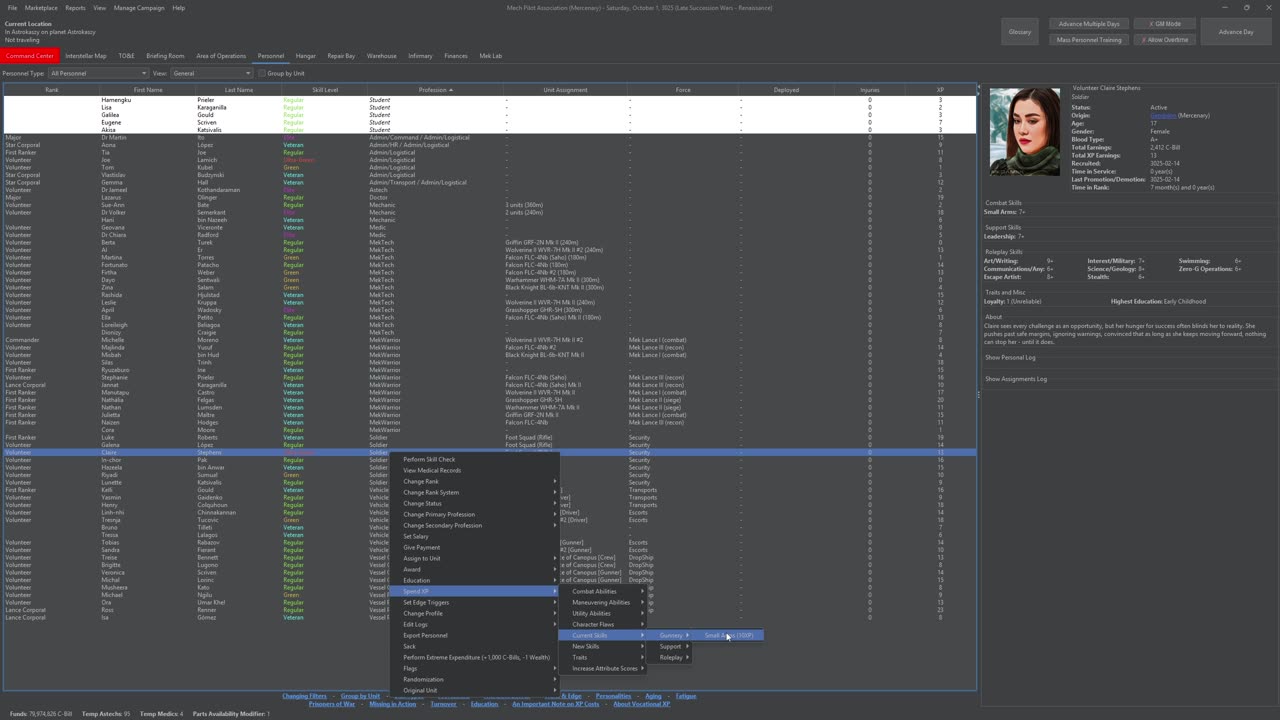1280x720 pixels.
Task: Open the View dropdown set to General
Action: [x=212, y=73]
